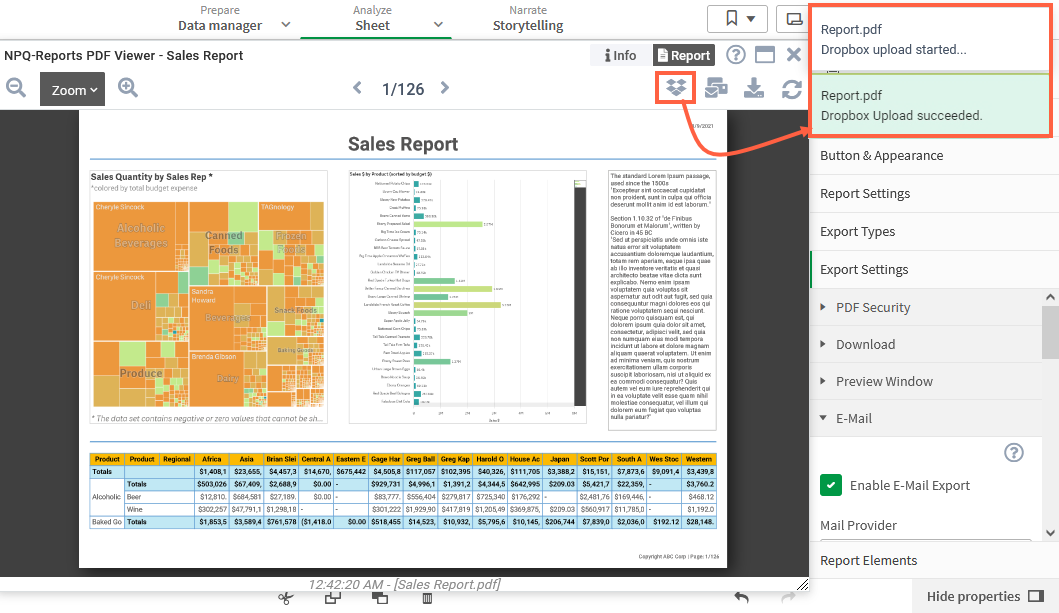The width and height of the screenshot is (1059, 613).
Task: Go to the next PDF page
Action: pos(444,88)
